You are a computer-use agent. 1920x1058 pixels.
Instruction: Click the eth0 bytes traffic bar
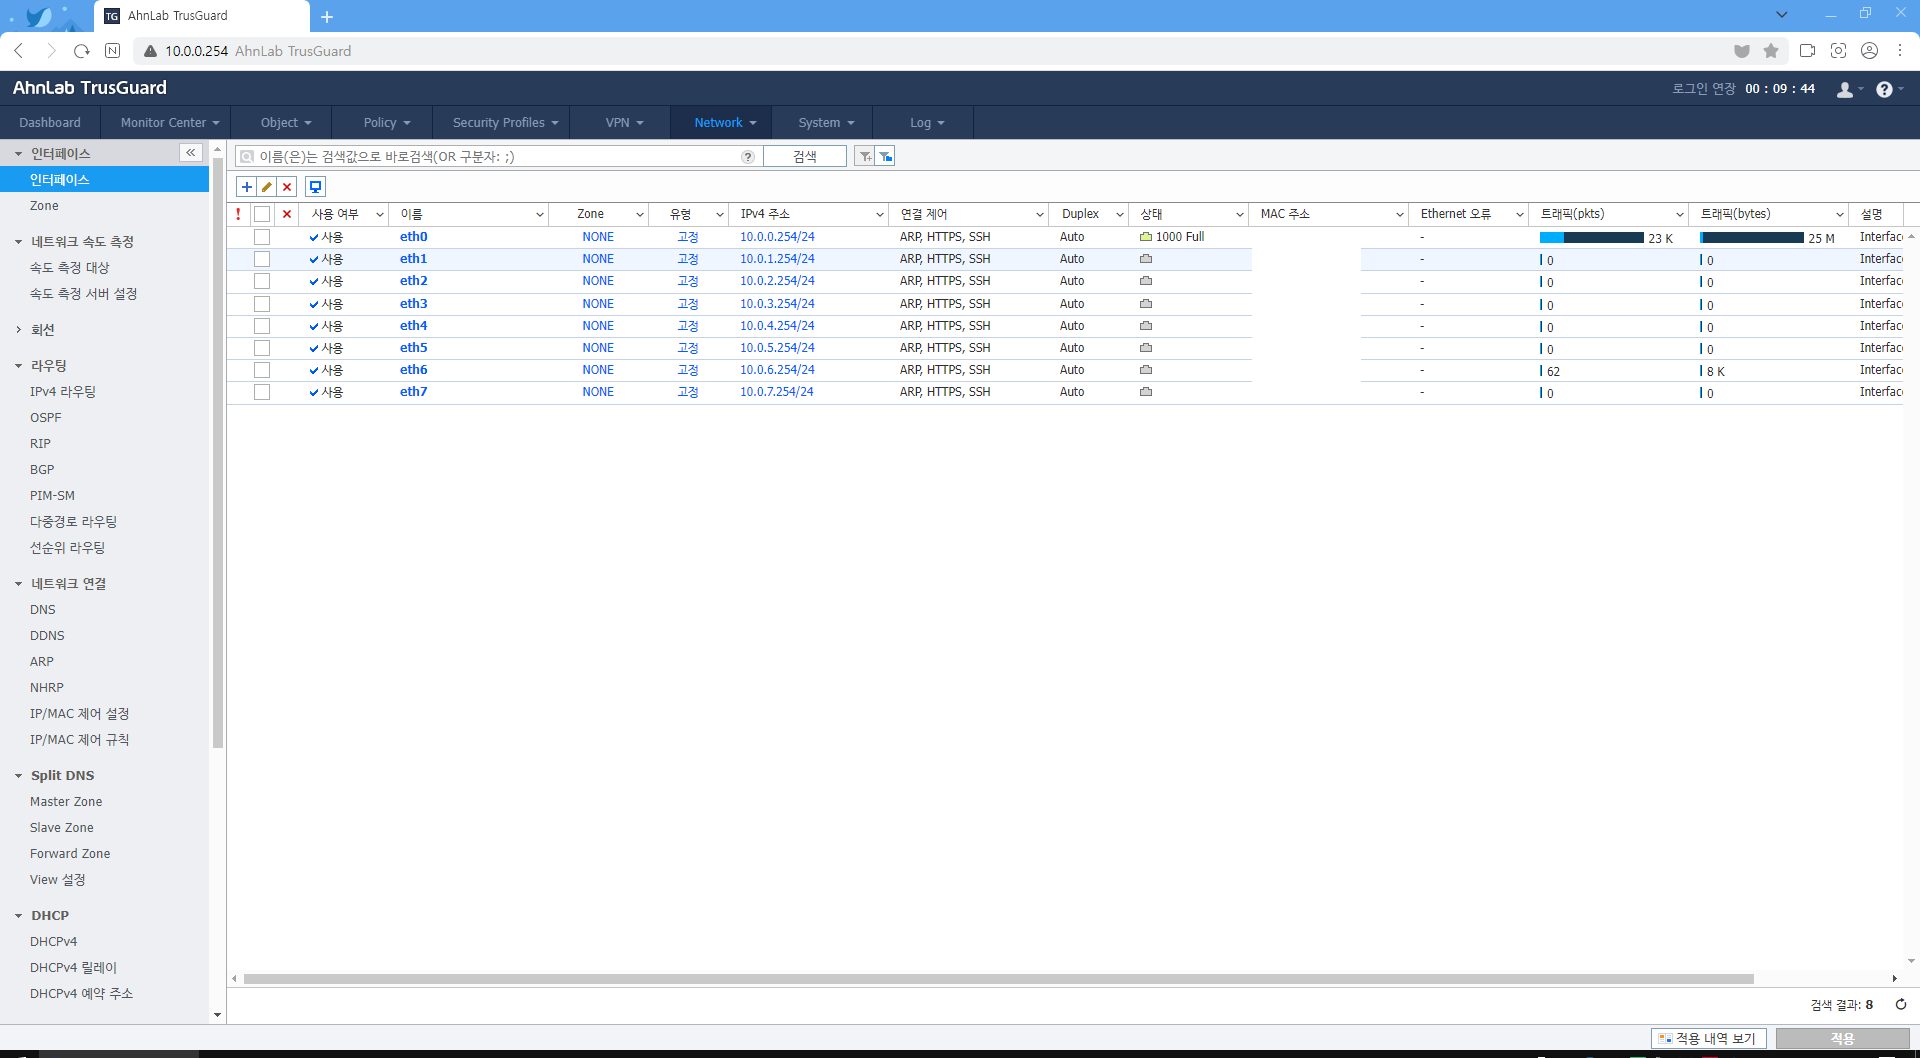pos(1752,238)
